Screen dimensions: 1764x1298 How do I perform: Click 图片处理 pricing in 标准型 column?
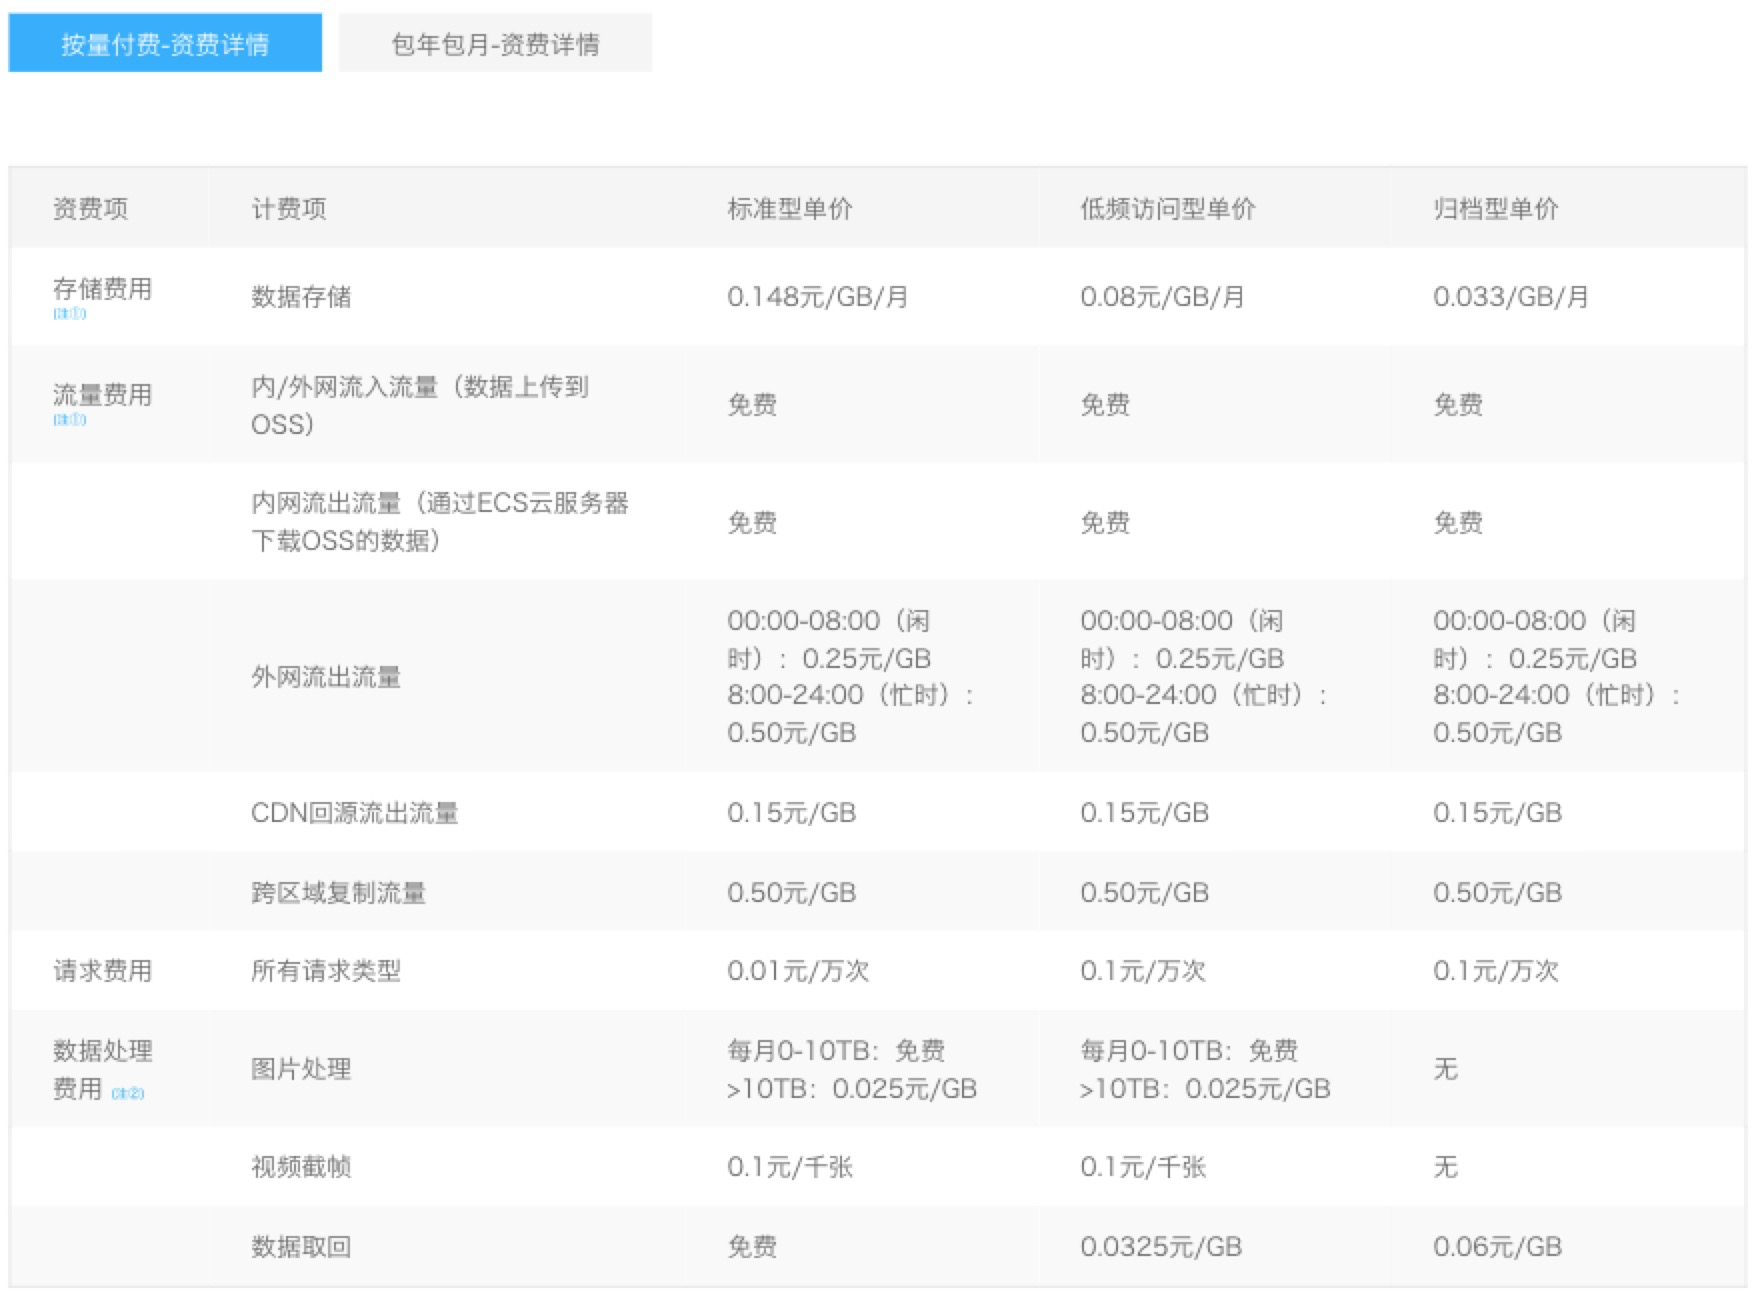[x=852, y=1069]
